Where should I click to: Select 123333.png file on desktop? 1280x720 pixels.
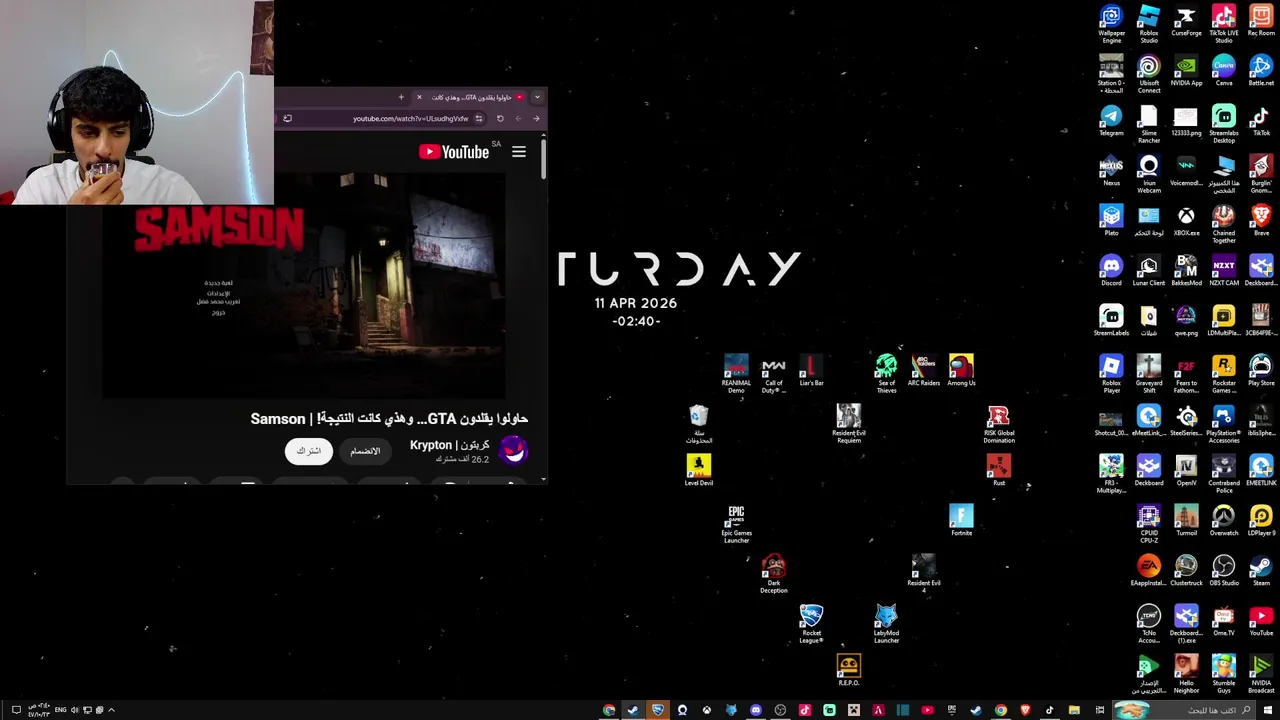1186,122
